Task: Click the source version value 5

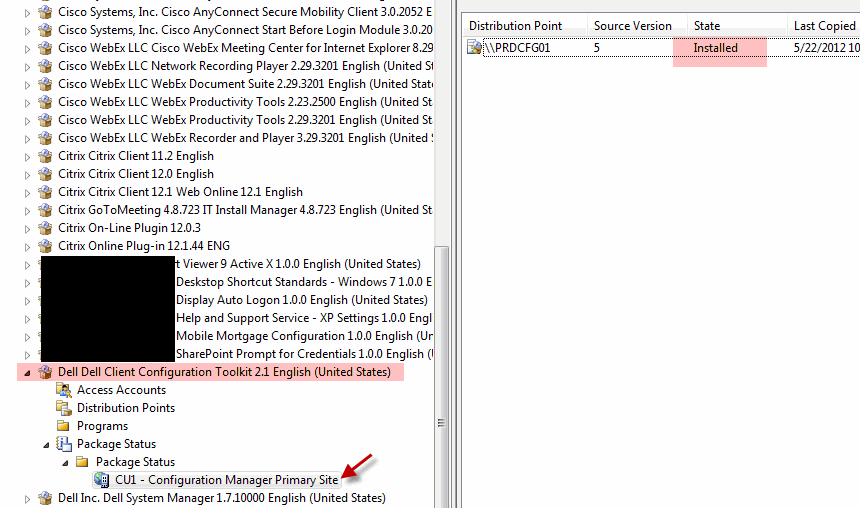Action: 597,48
